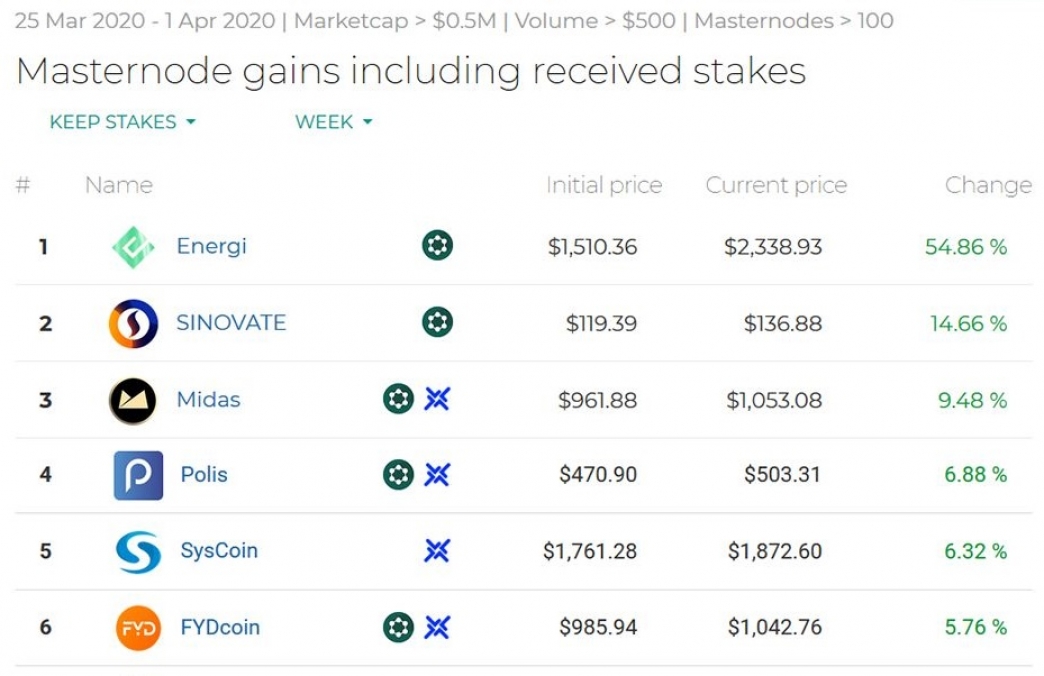This screenshot has height=676, width=1044.
Task: Open the KEEP STAKES dropdown
Action: coord(122,122)
